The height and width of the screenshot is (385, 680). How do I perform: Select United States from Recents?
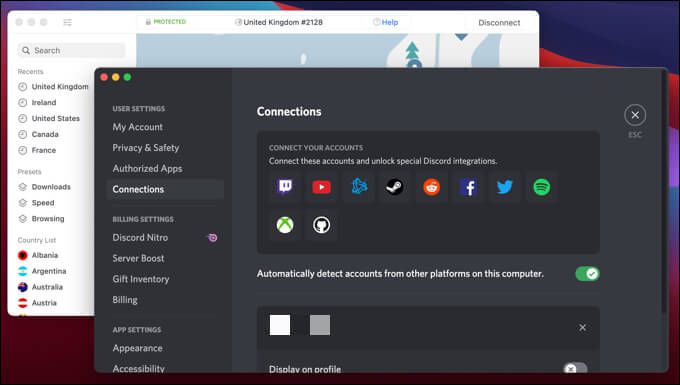click(56, 118)
